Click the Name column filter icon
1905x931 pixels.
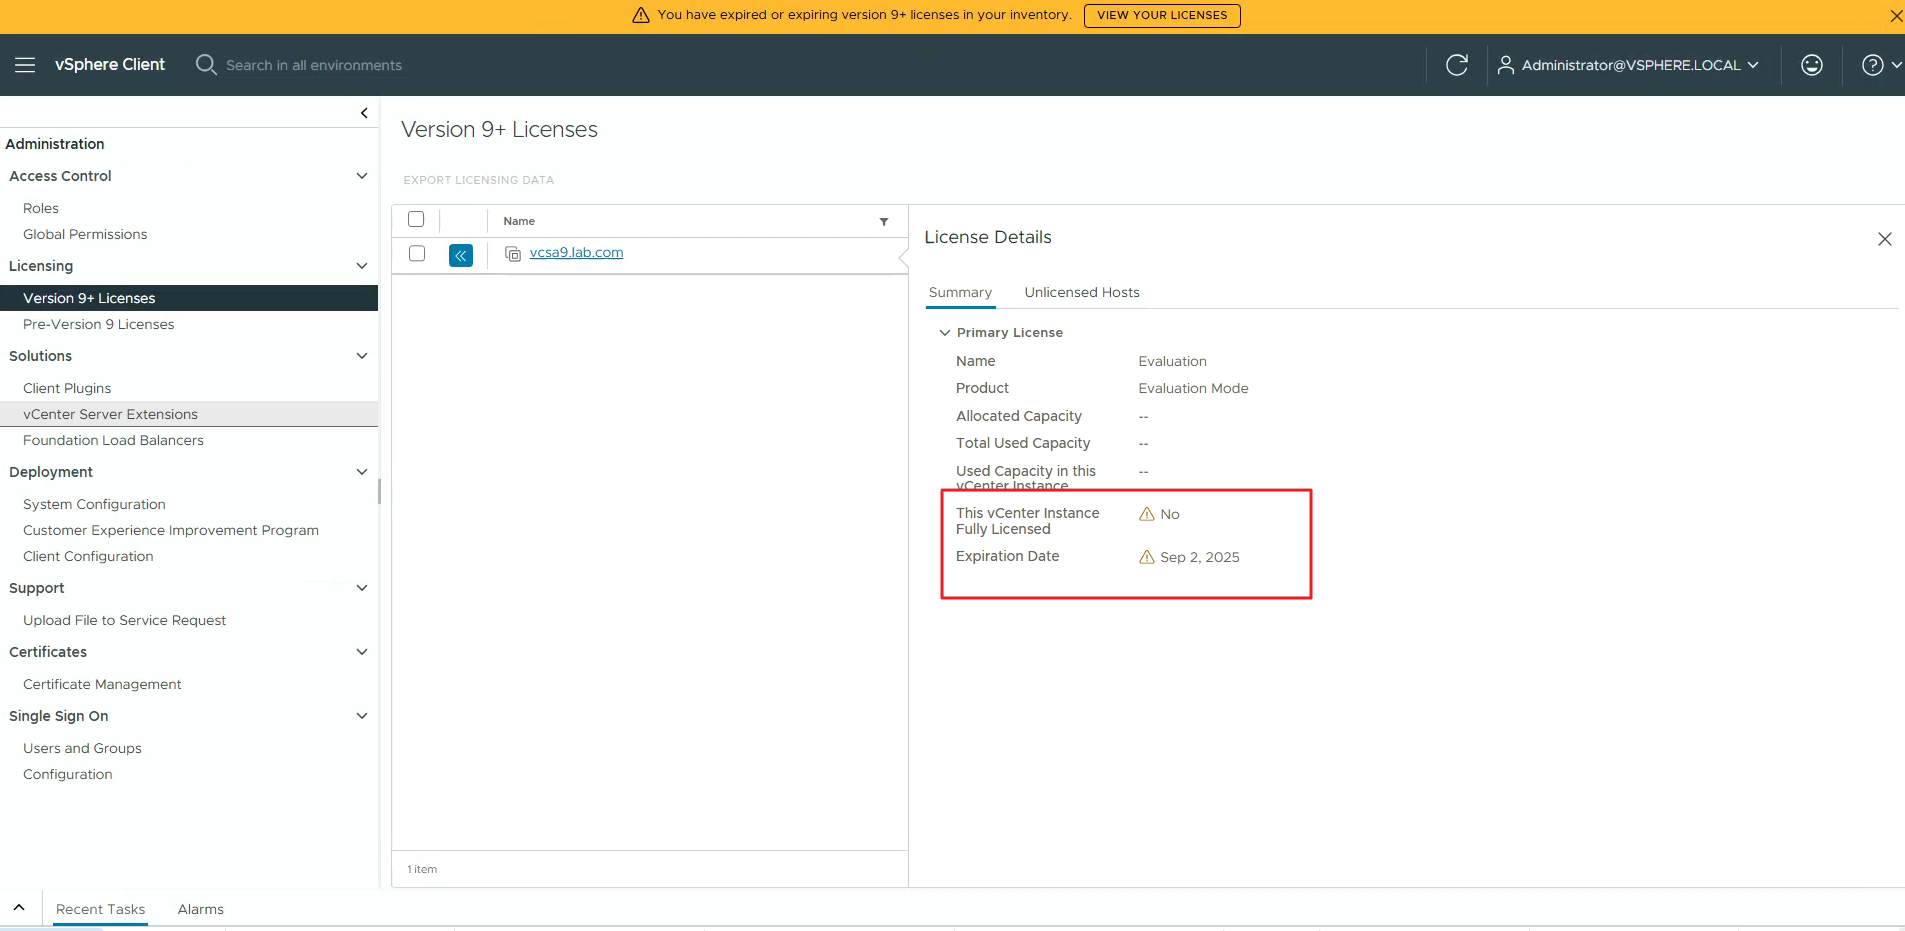point(883,222)
